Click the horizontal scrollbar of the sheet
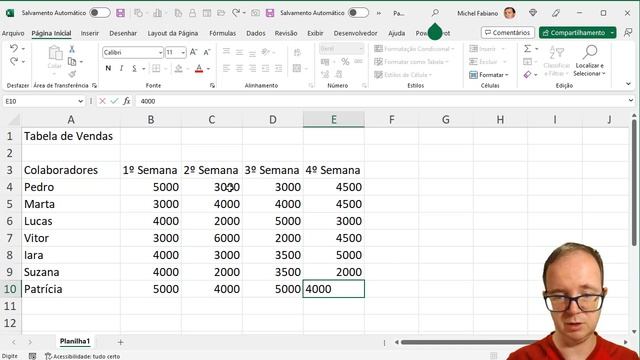 point(469,342)
